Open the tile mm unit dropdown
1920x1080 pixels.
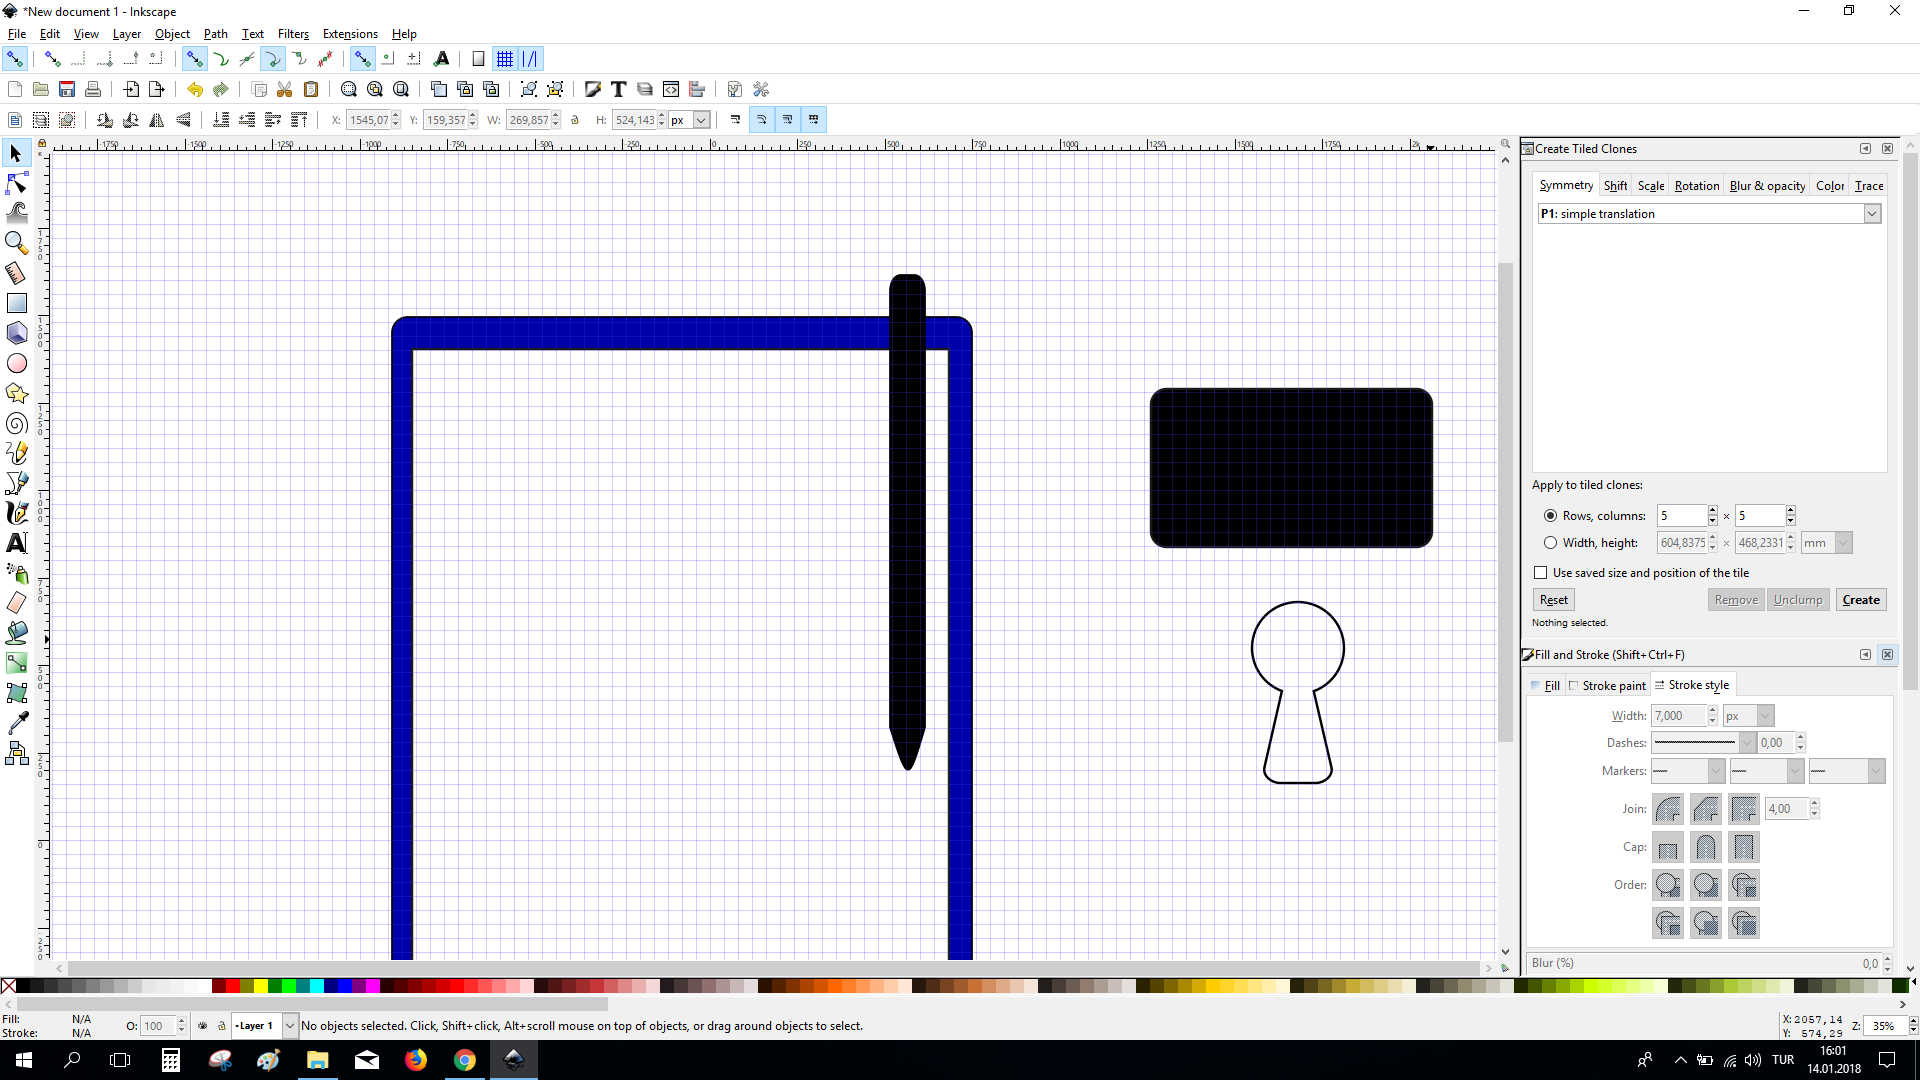click(x=1827, y=543)
